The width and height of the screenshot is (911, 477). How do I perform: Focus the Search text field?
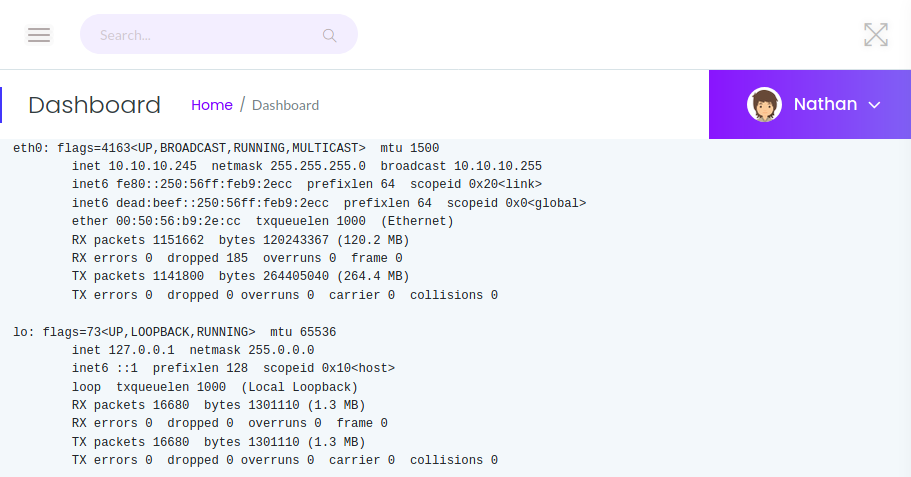[205, 35]
